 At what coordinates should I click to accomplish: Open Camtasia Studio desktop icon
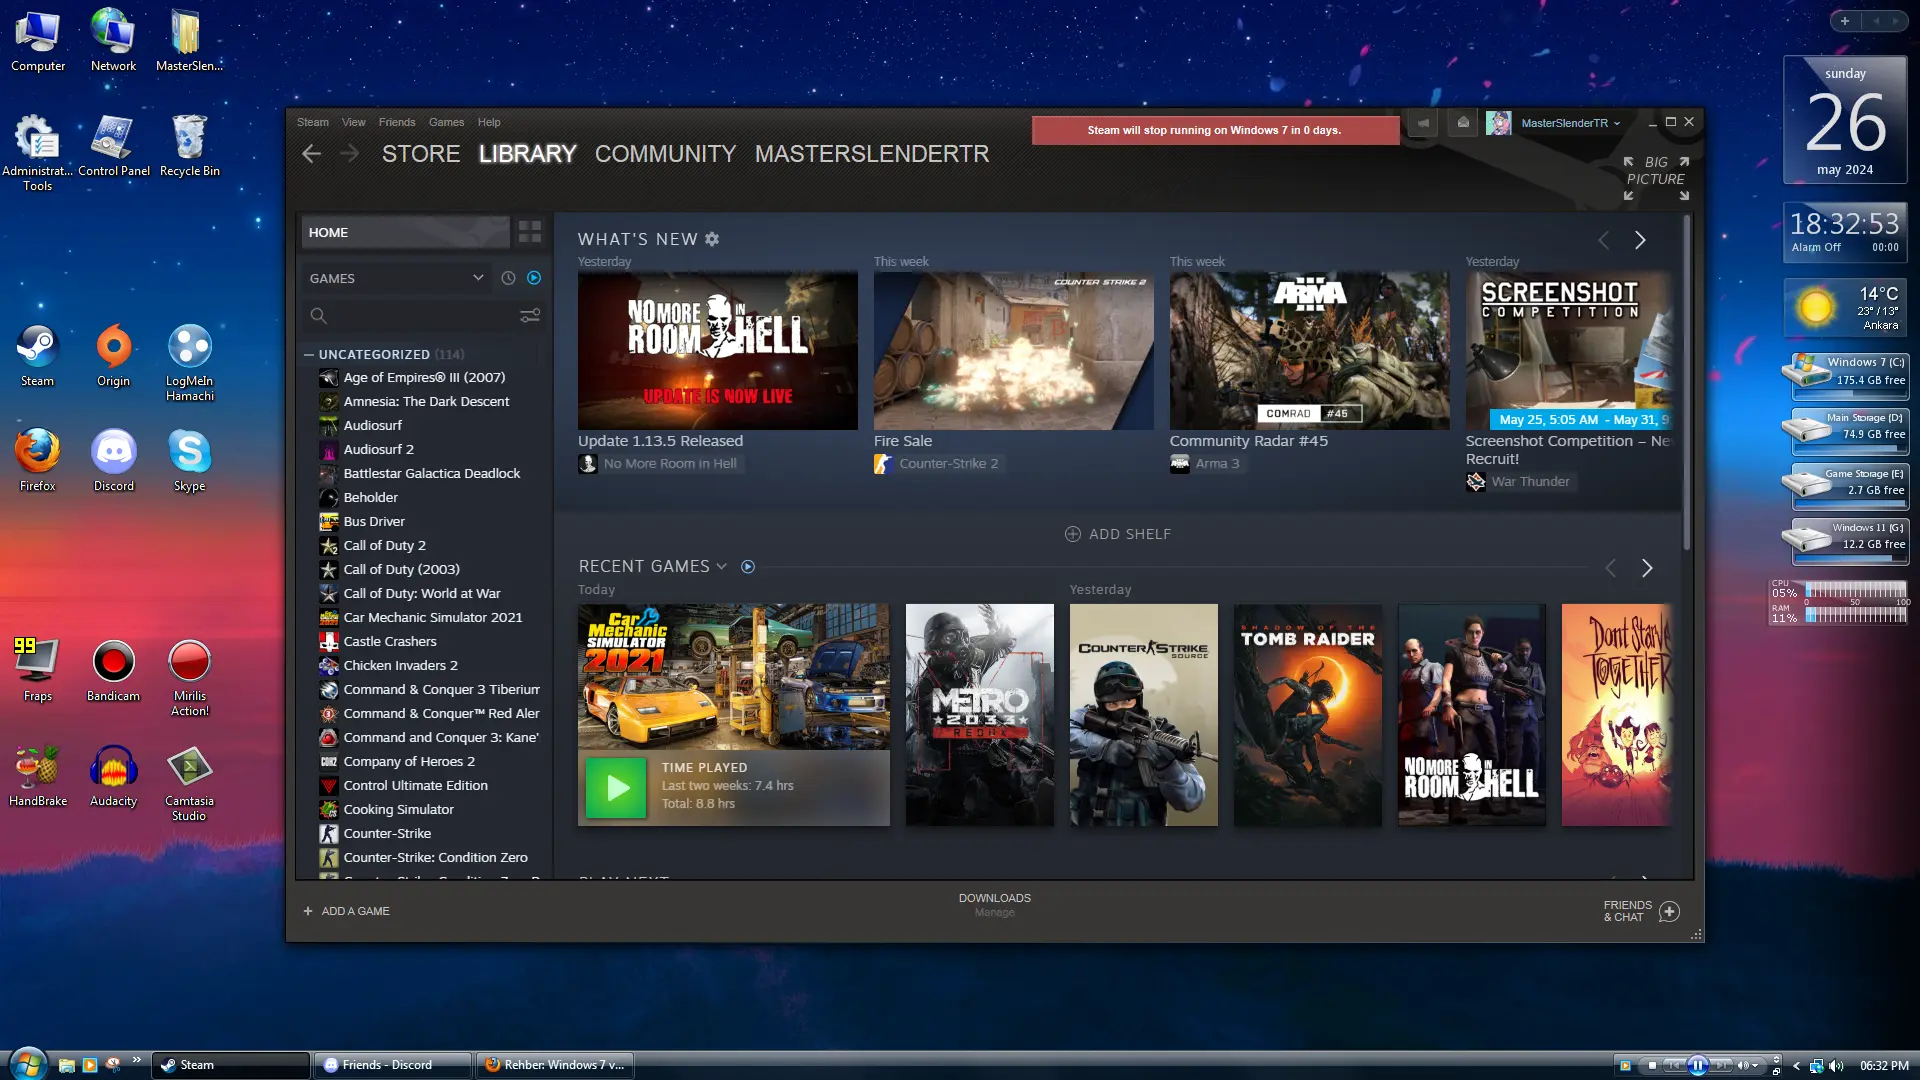189,783
